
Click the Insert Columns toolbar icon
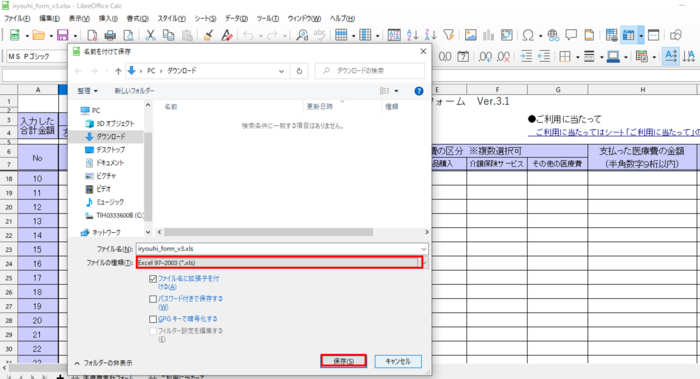tap(365, 35)
